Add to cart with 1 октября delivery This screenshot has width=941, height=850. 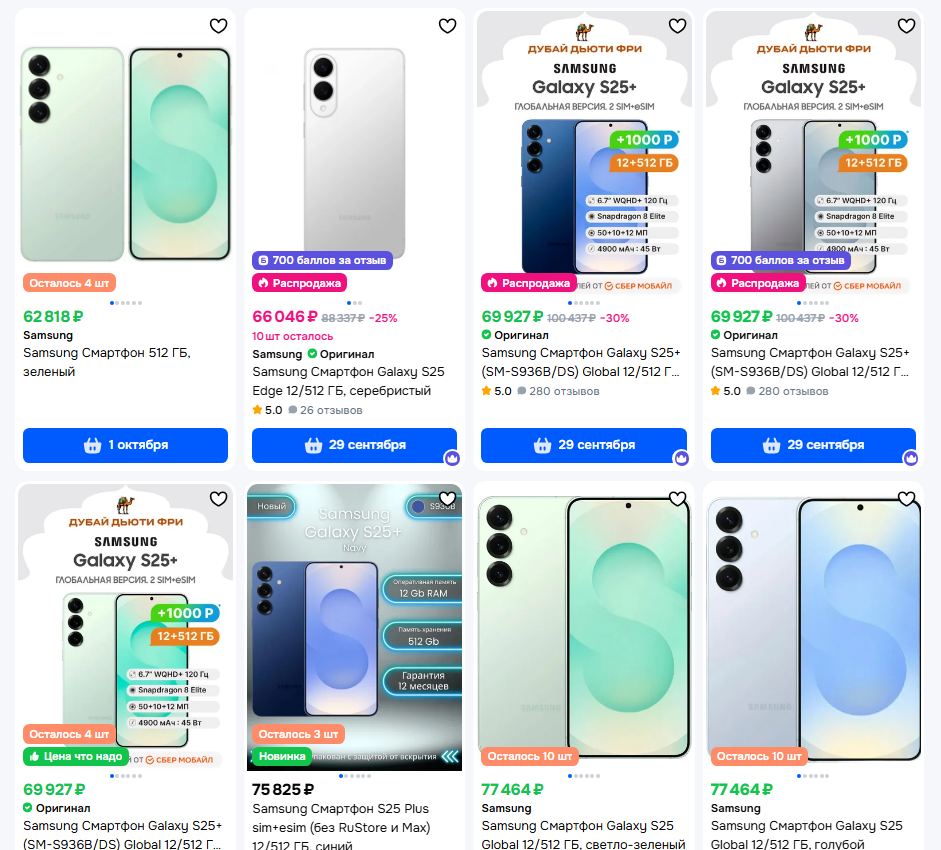tap(125, 445)
